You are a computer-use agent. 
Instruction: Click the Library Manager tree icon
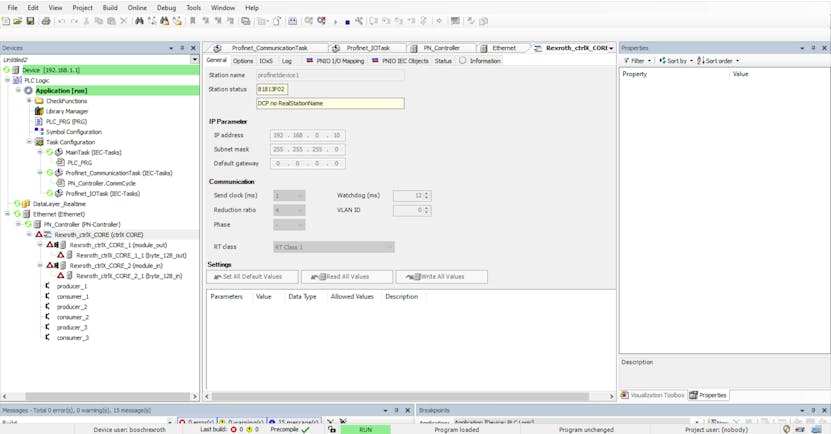tap(39, 111)
